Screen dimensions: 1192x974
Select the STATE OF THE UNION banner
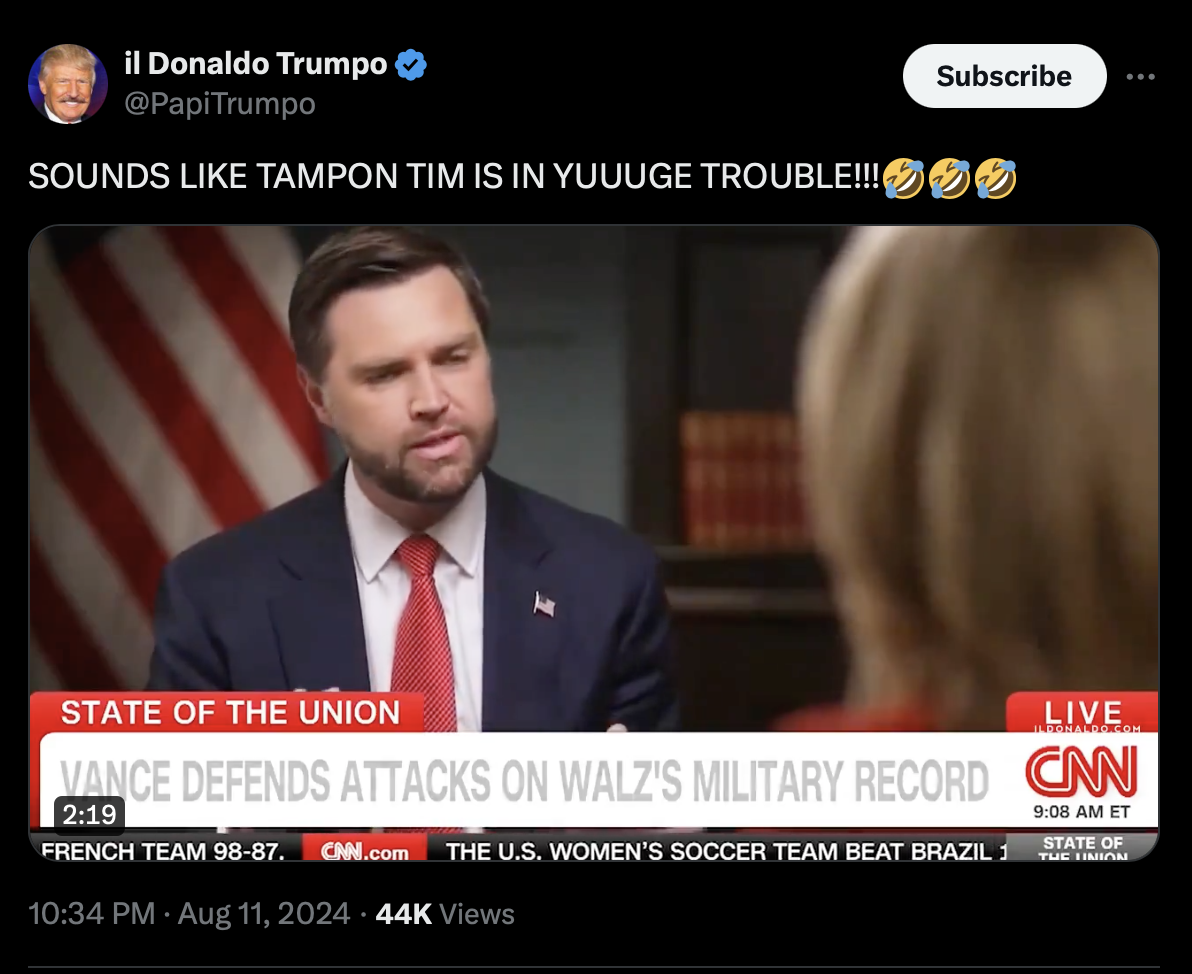pos(227,712)
